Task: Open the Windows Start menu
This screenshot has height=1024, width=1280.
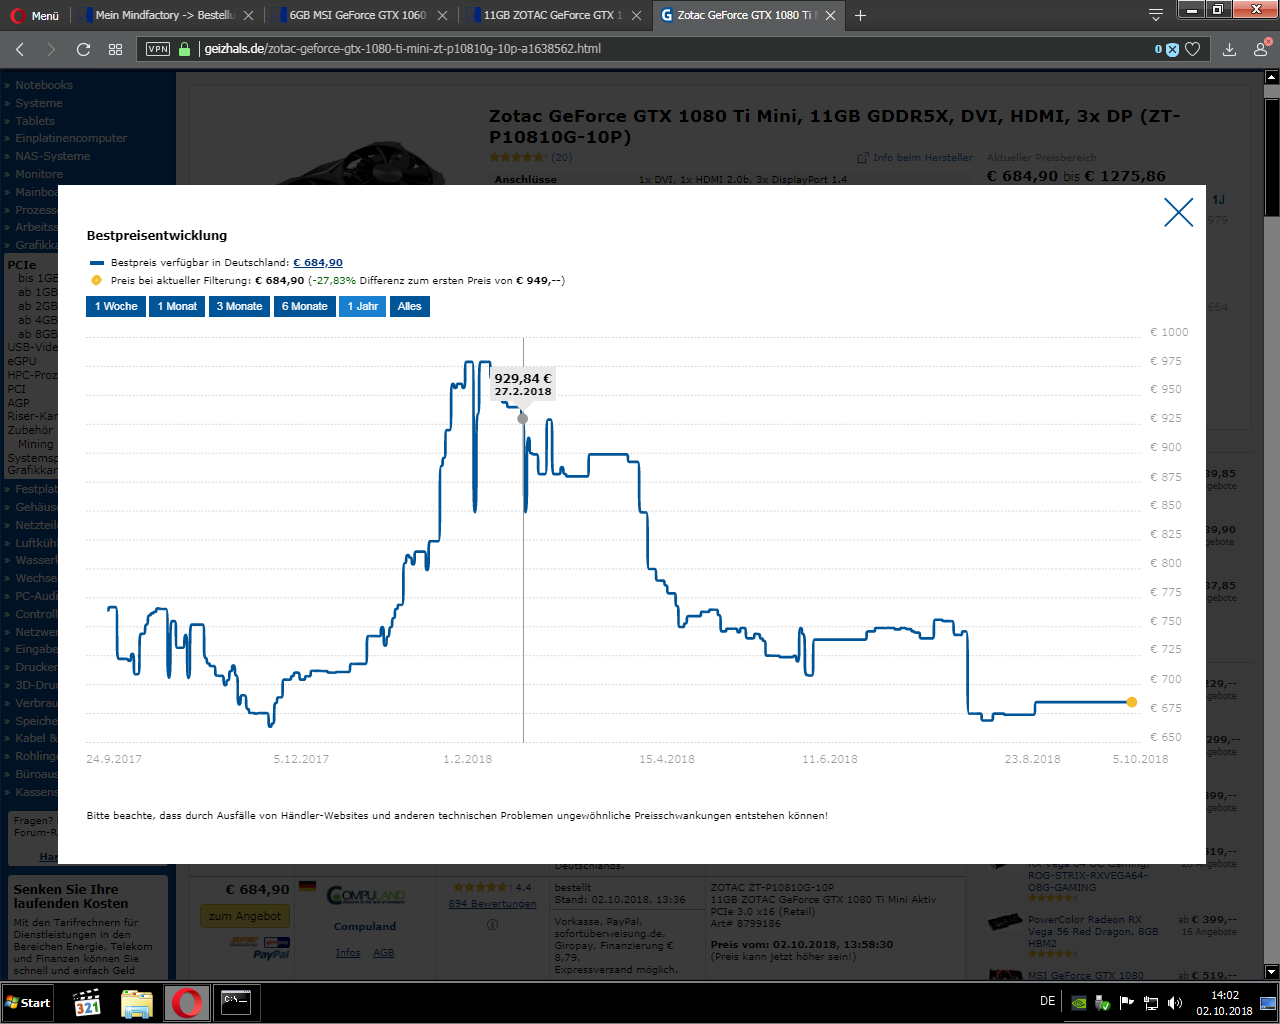Action: click(x=28, y=1003)
